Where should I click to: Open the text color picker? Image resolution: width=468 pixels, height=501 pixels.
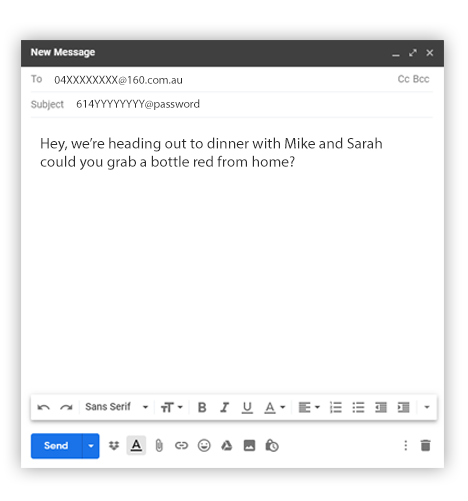275,407
